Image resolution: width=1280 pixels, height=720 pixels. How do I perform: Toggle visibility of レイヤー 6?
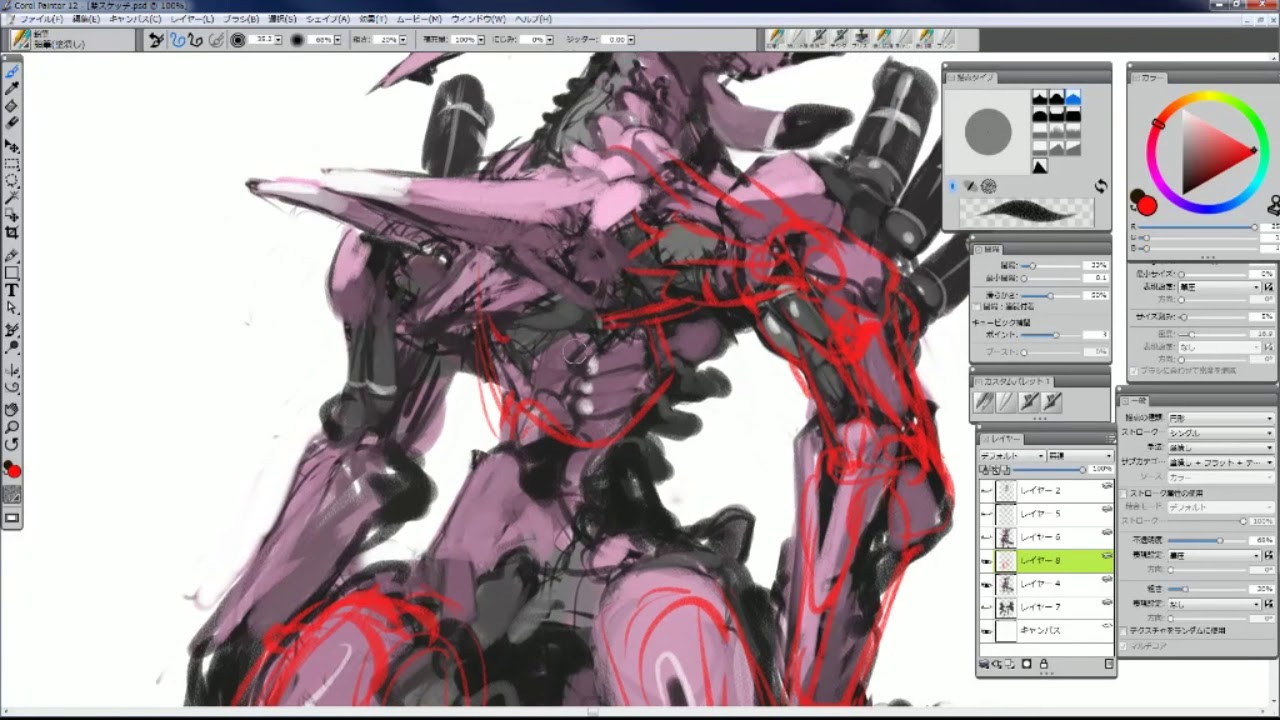coord(987,538)
